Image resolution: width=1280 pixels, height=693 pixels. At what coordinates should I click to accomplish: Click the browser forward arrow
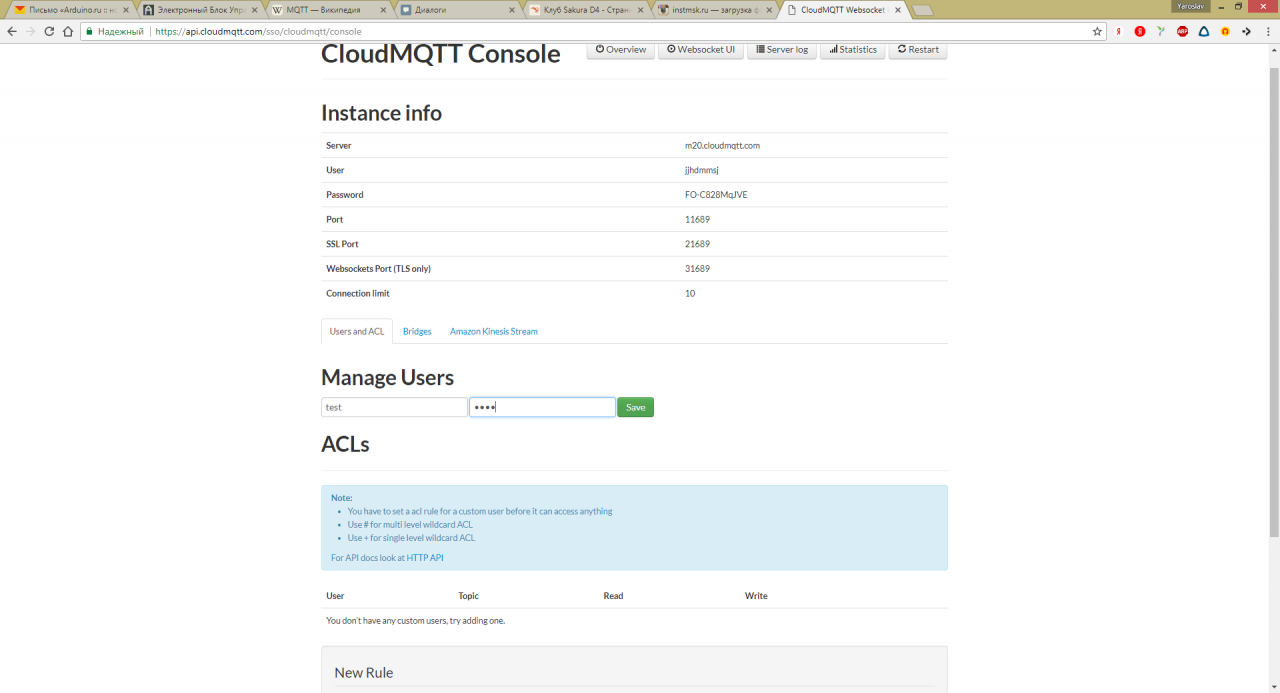pos(30,31)
